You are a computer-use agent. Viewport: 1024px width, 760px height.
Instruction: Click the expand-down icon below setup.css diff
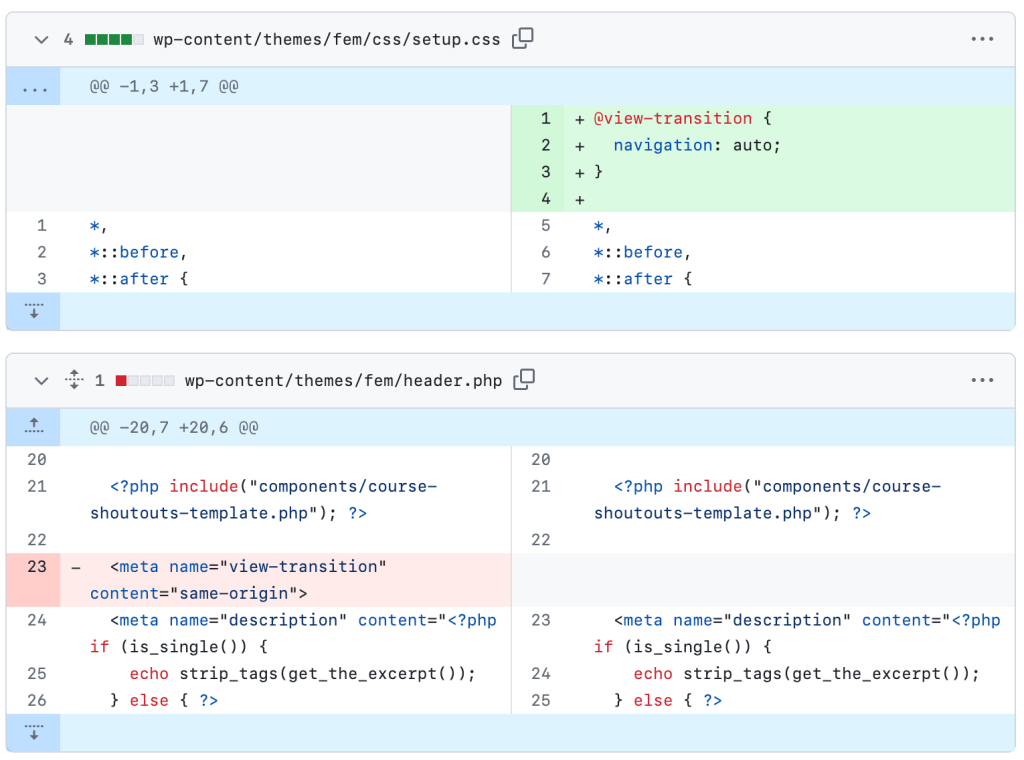point(33,311)
